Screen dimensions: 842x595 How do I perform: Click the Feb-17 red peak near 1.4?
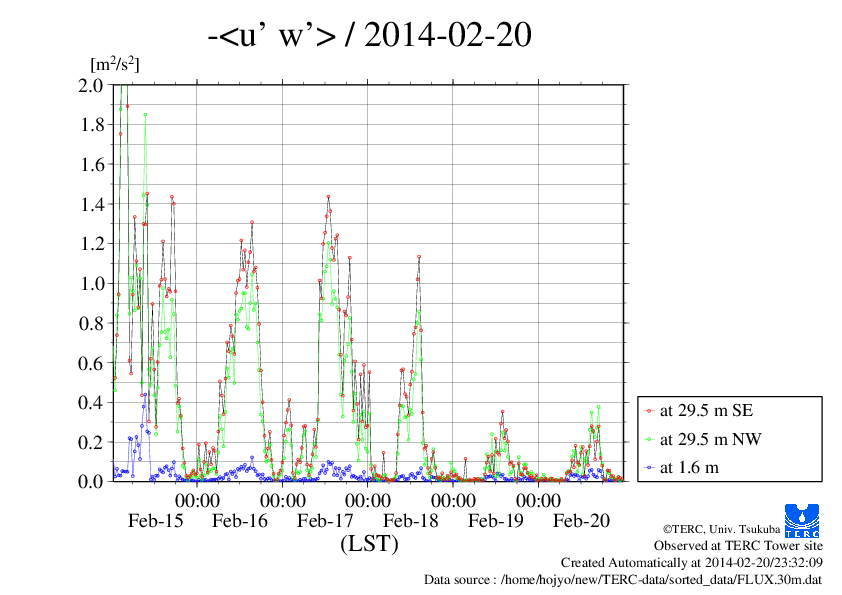tap(328, 197)
